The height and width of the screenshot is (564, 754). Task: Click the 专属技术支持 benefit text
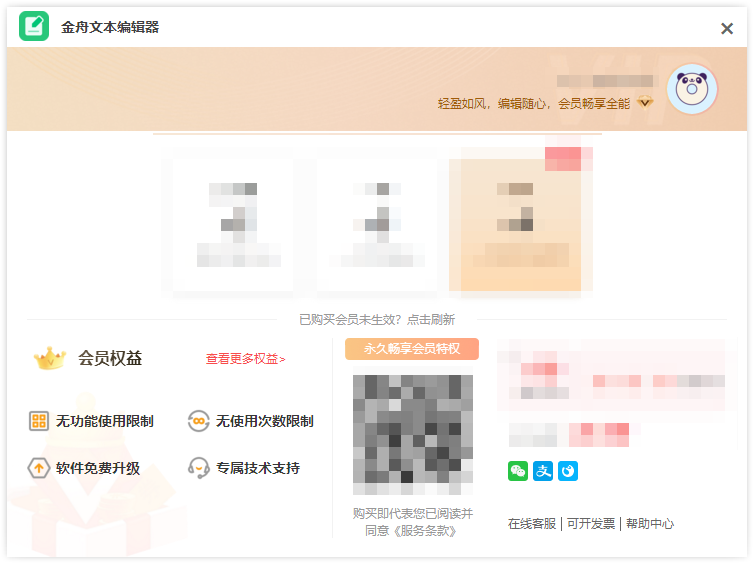pyautogui.click(x=258, y=468)
